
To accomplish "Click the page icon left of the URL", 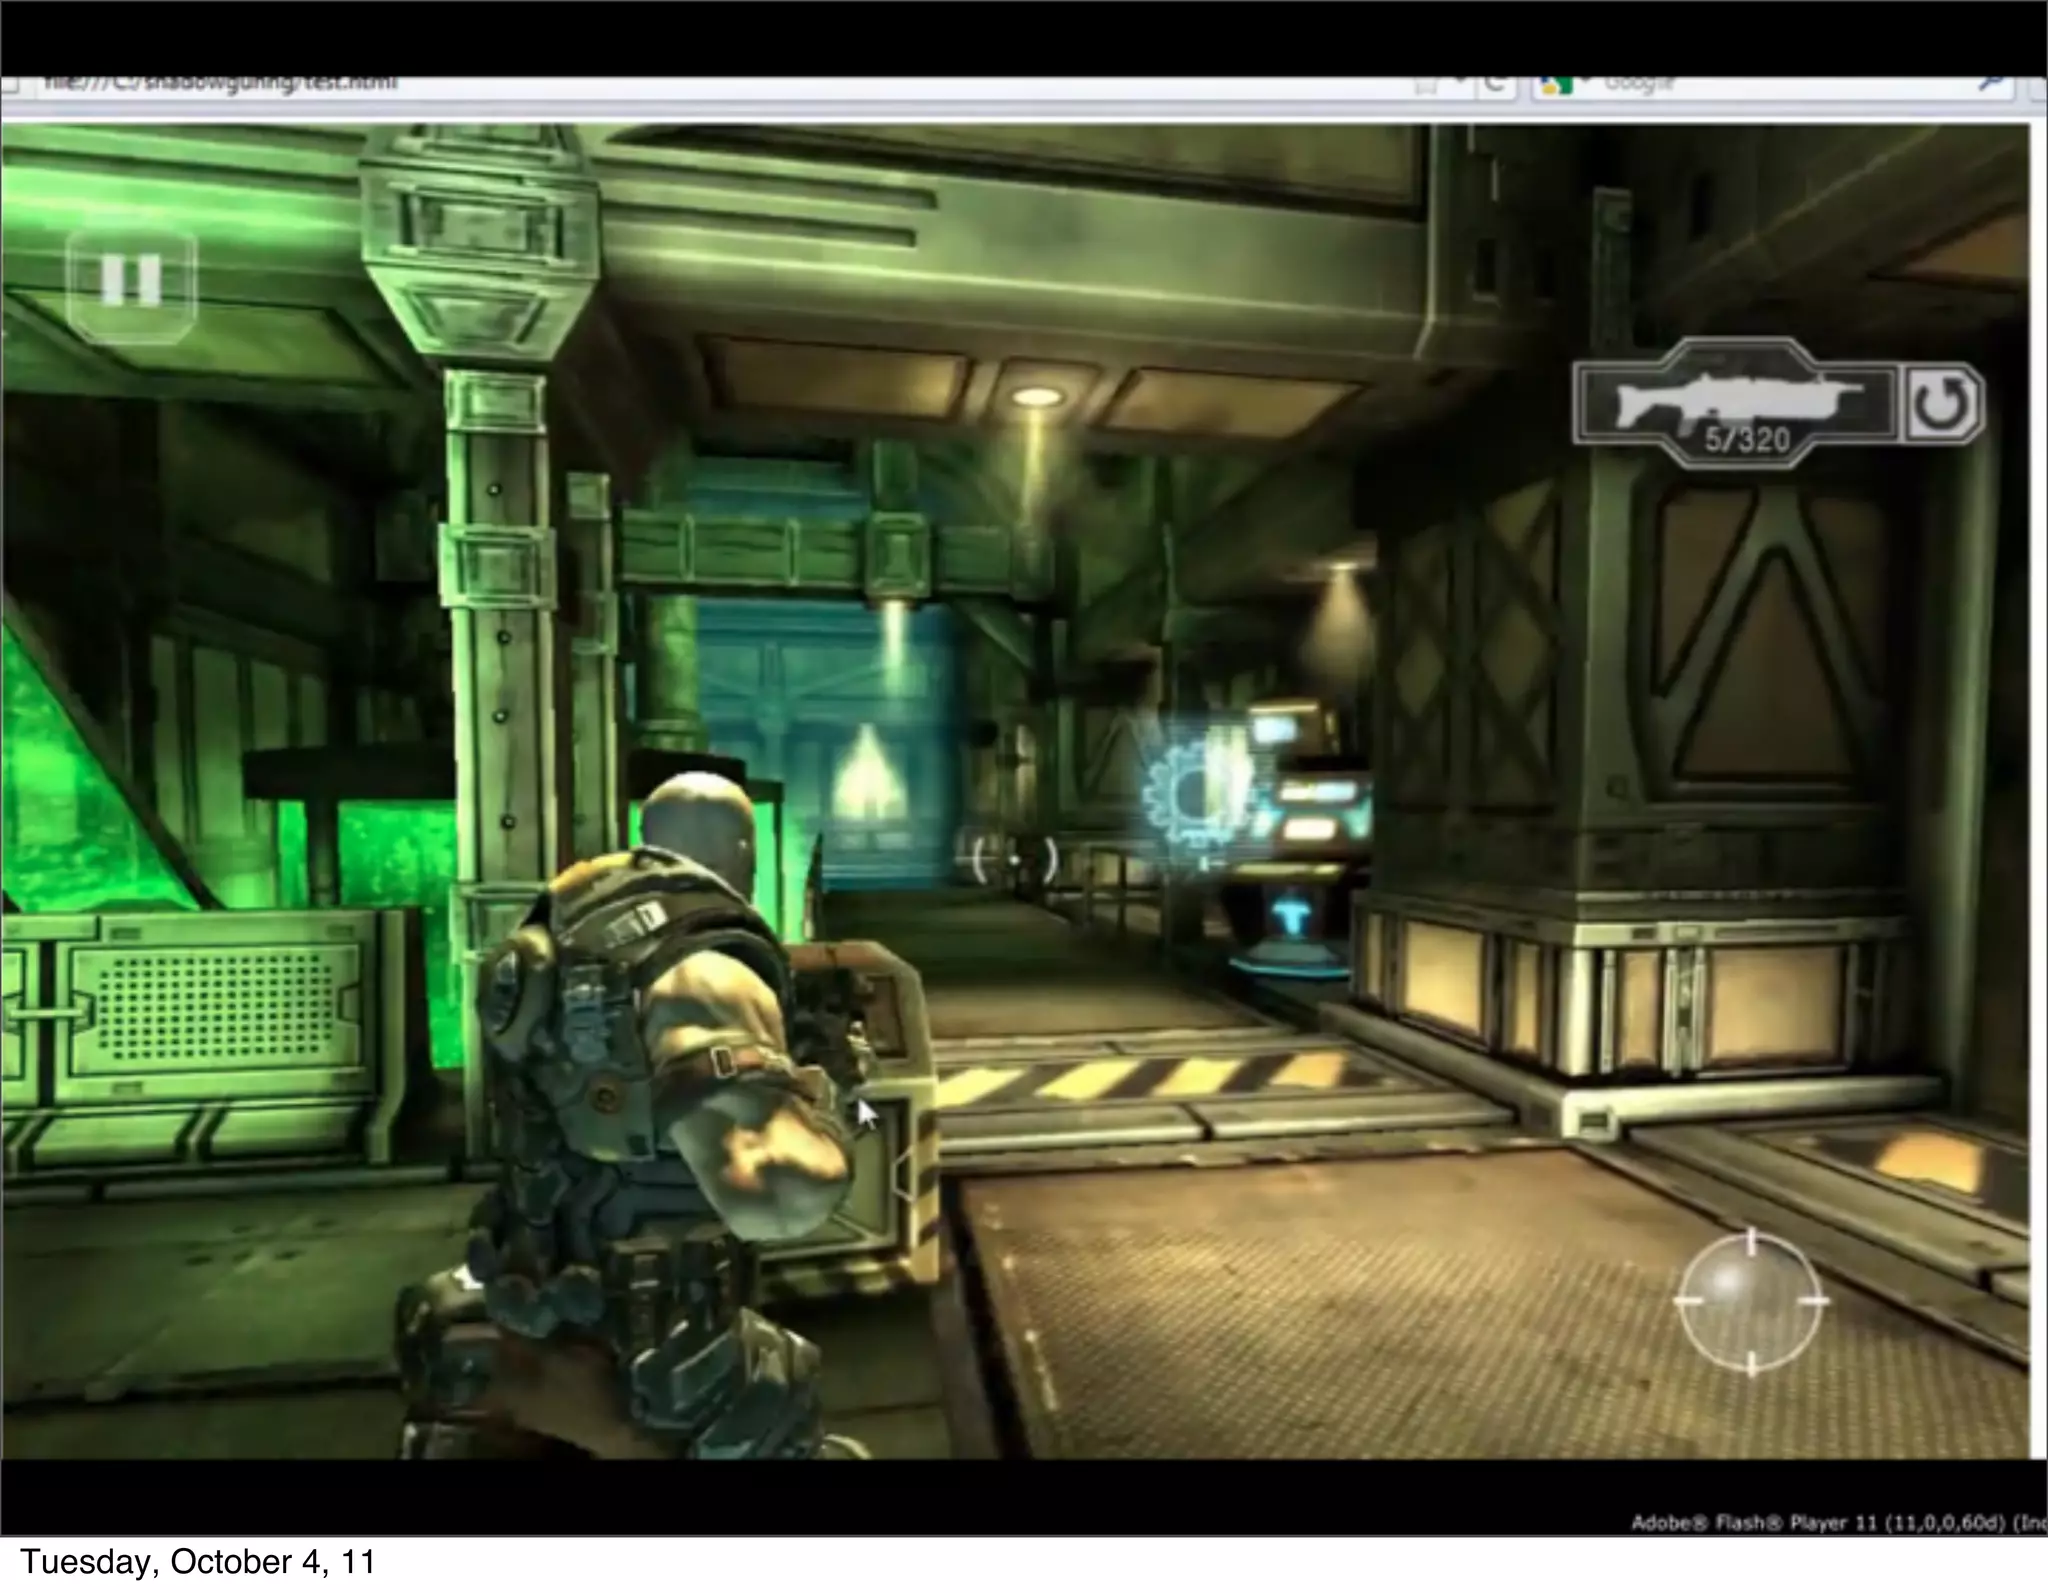I will click(8, 86).
